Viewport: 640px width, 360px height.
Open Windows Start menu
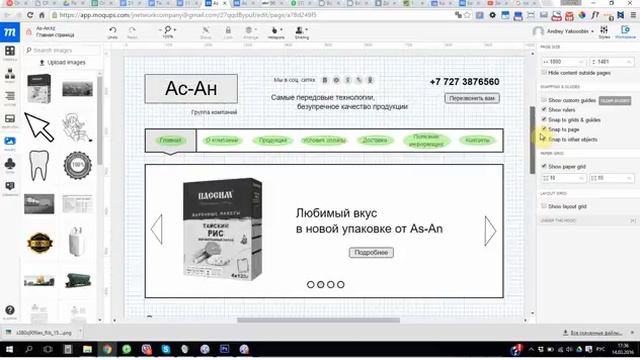[9, 349]
